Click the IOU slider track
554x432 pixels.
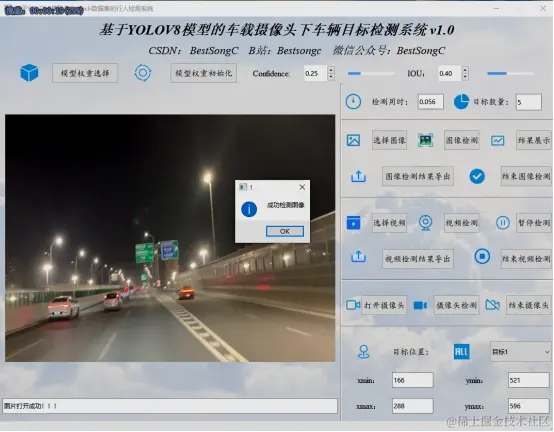pyautogui.click(x=510, y=73)
